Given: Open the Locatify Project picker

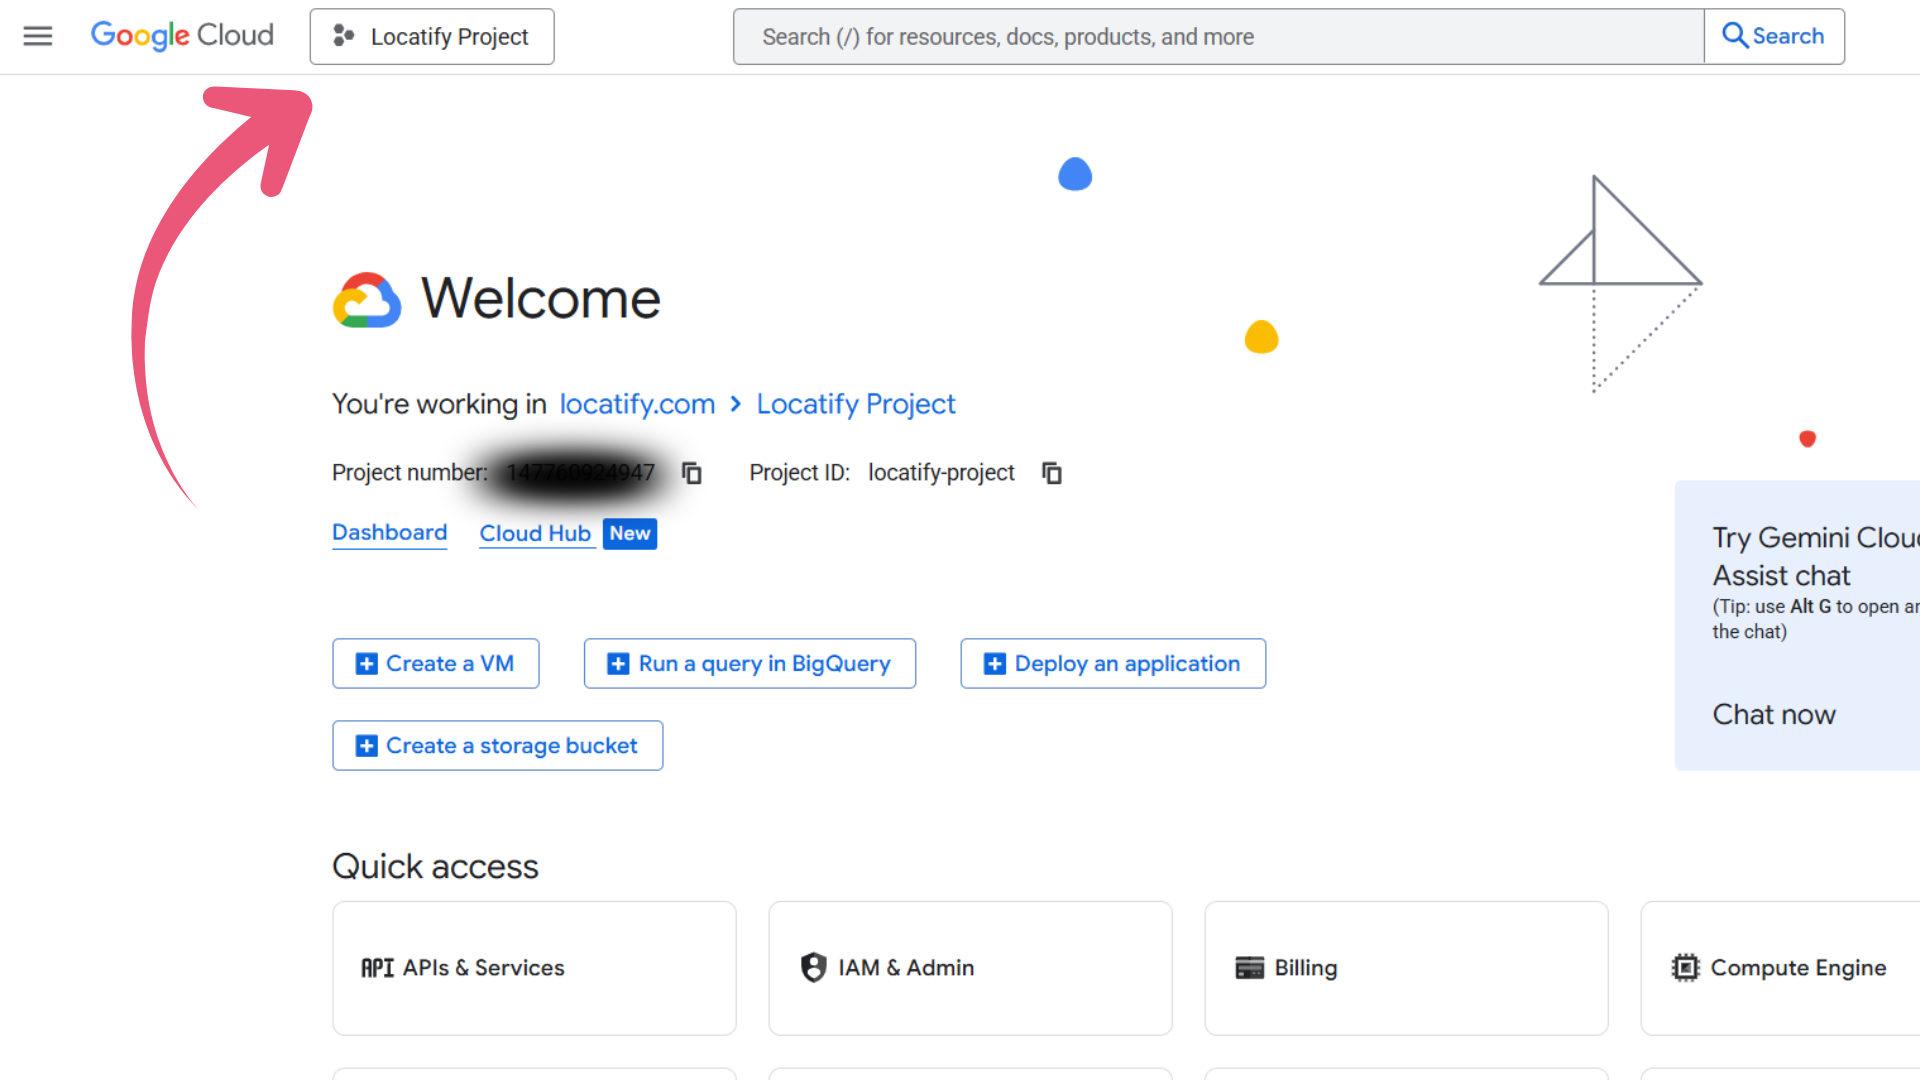Looking at the screenshot, I should (432, 37).
